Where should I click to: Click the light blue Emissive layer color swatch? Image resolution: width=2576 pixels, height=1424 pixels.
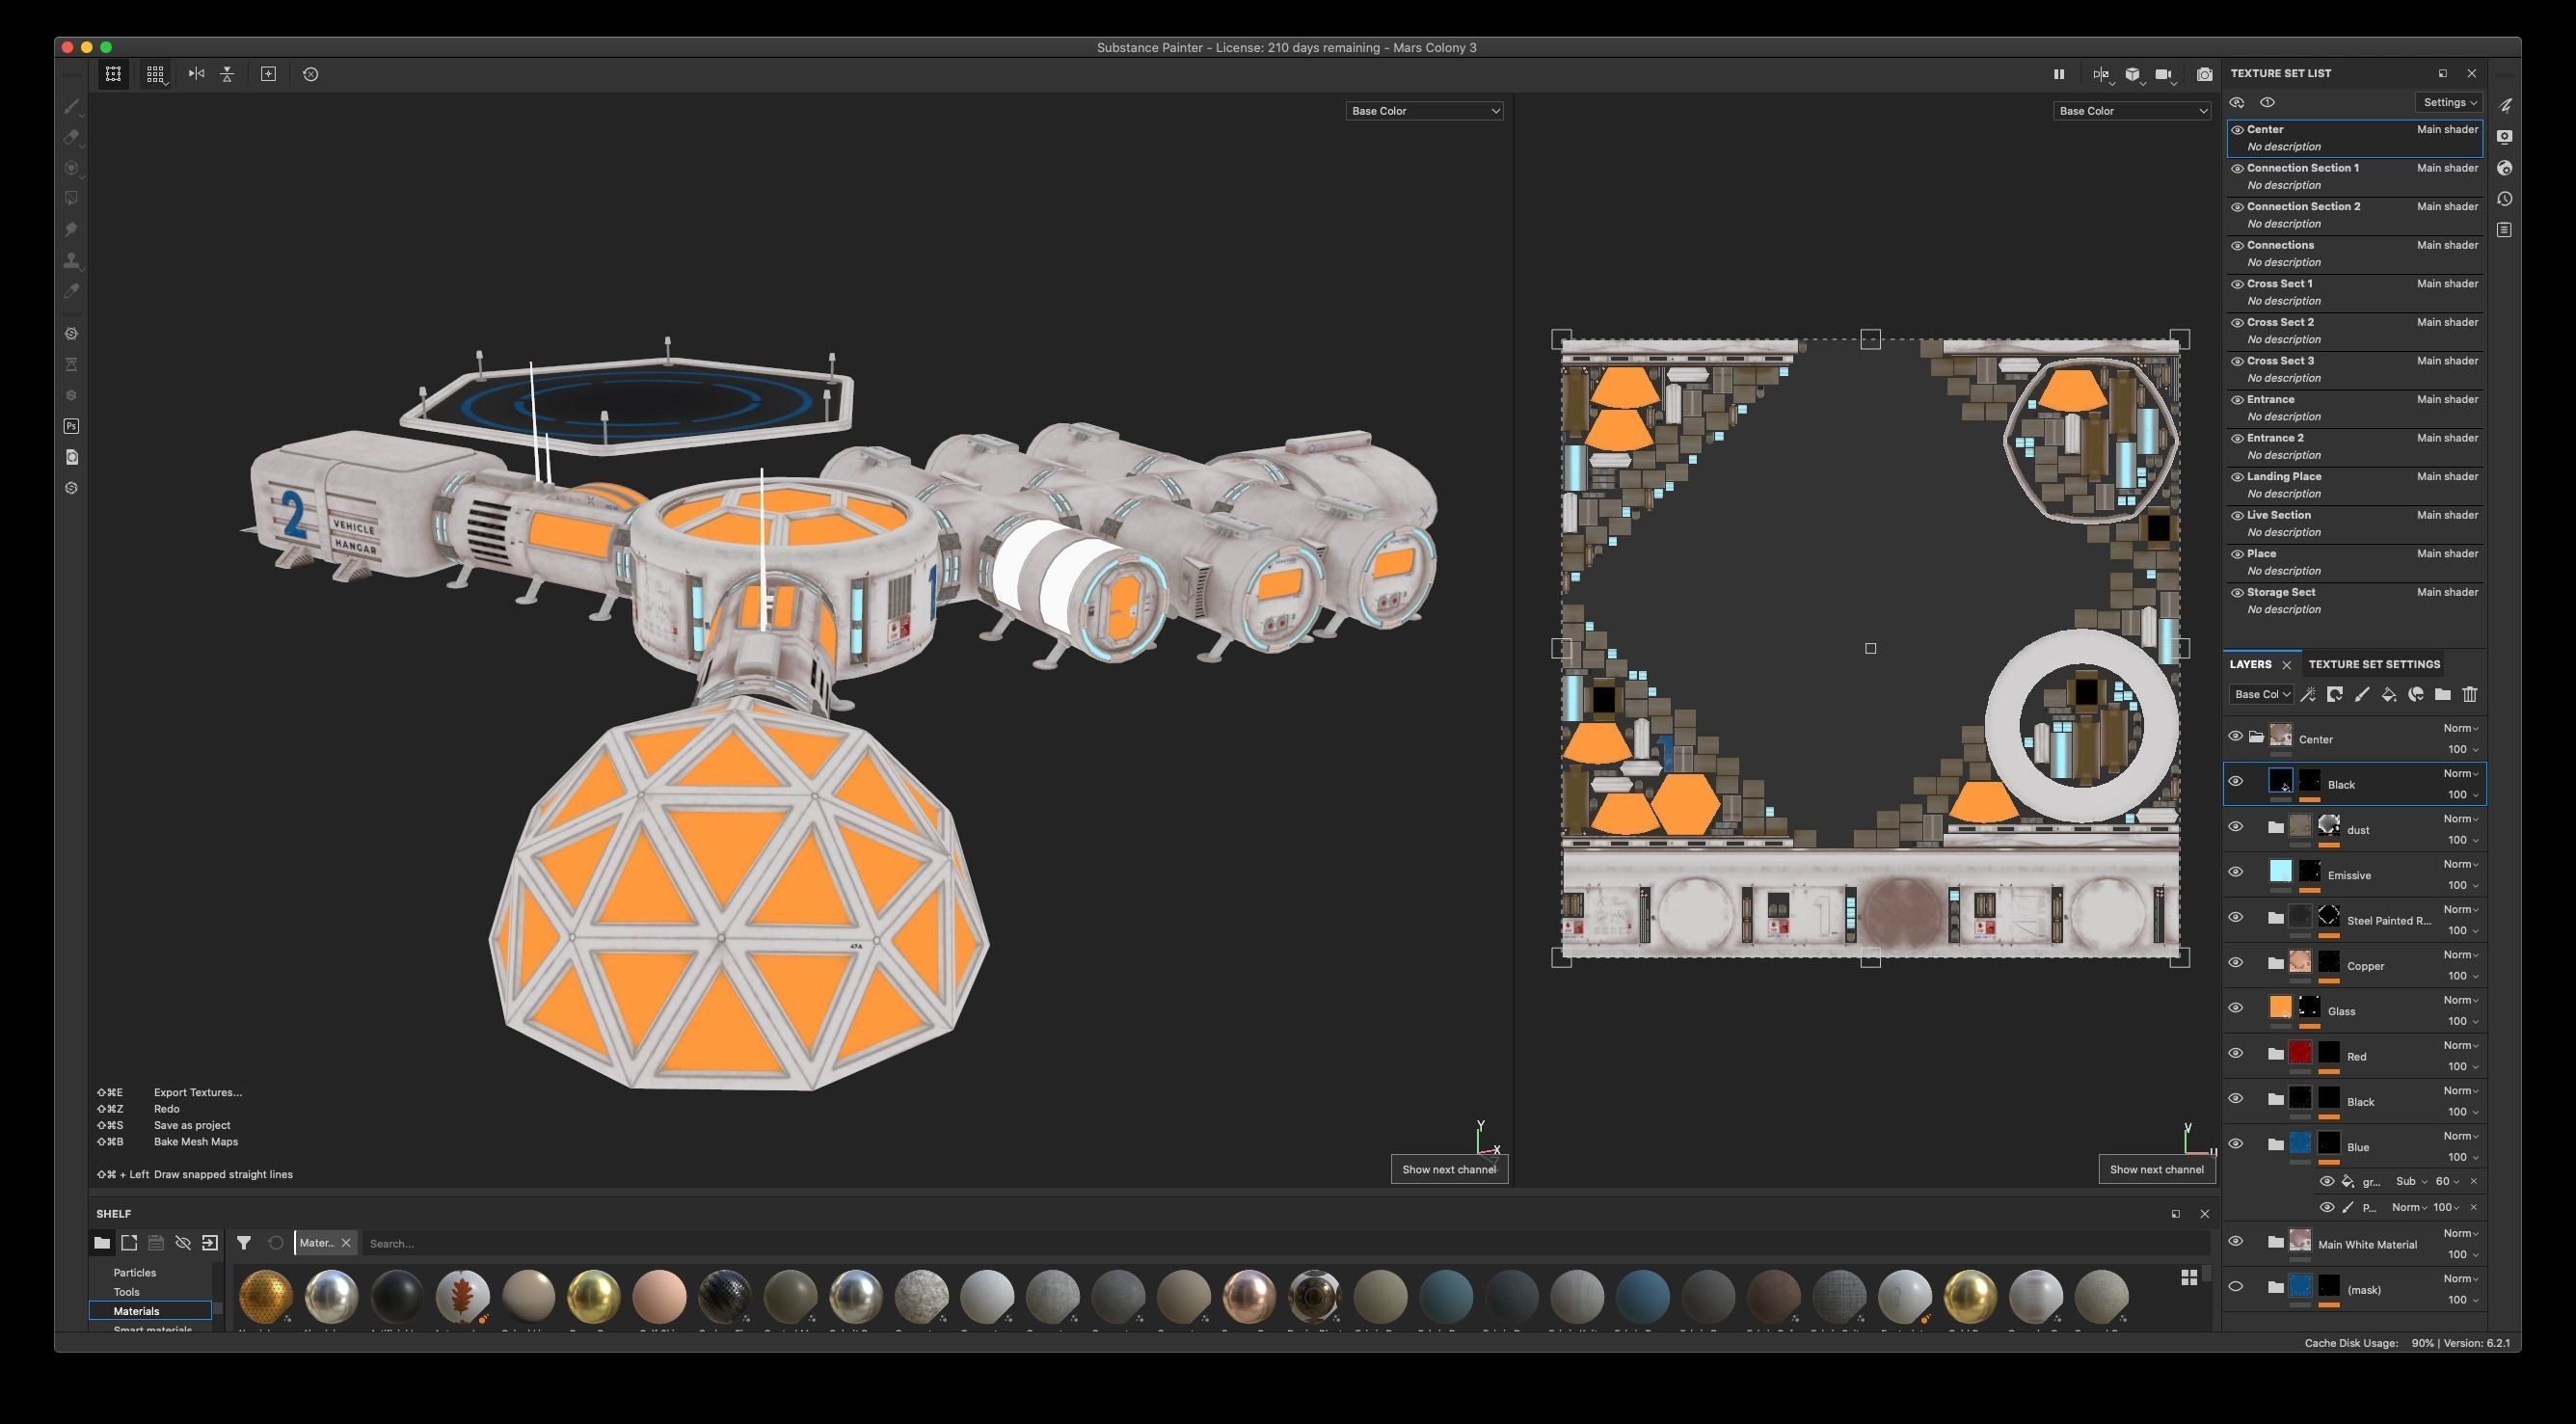pos(2280,872)
